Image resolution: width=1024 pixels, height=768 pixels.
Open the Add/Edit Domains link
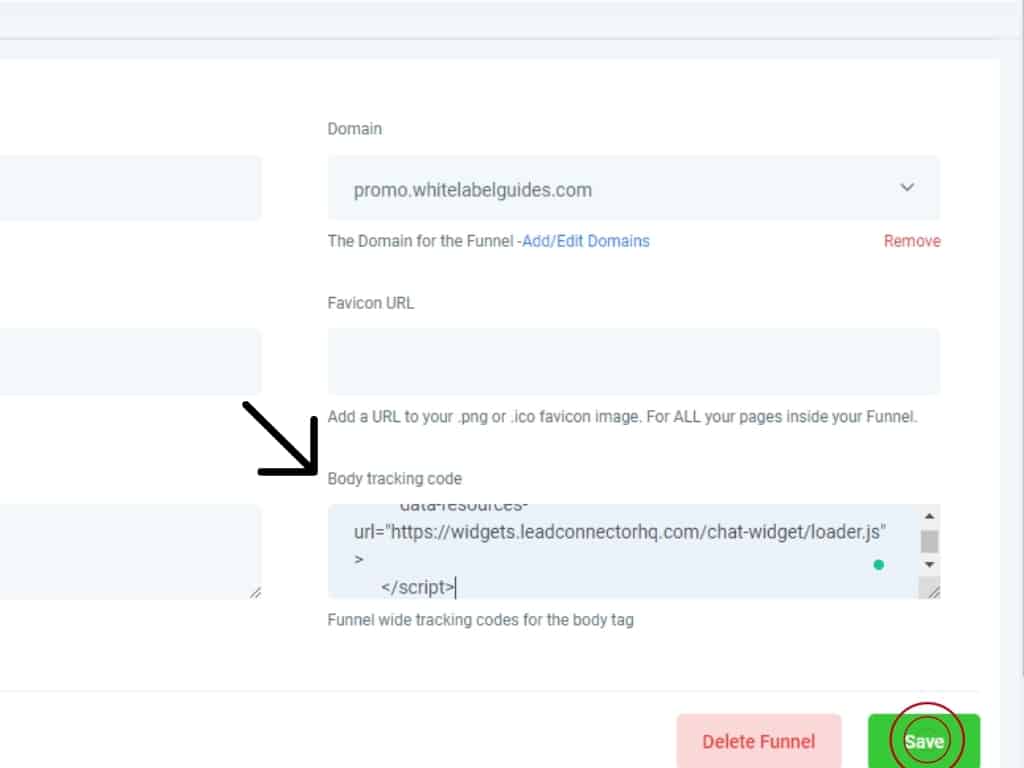pyautogui.click(x=586, y=241)
